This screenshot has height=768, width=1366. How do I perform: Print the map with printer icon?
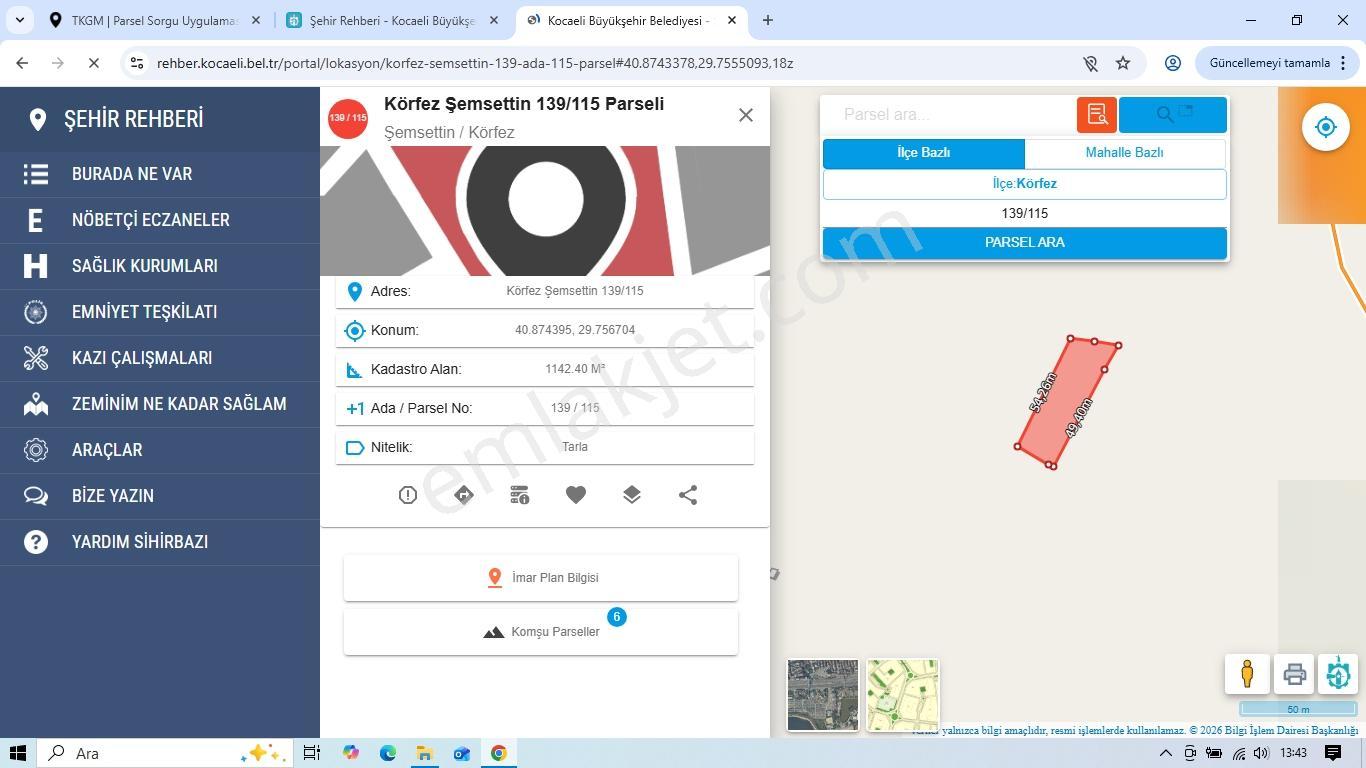(x=1294, y=674)
